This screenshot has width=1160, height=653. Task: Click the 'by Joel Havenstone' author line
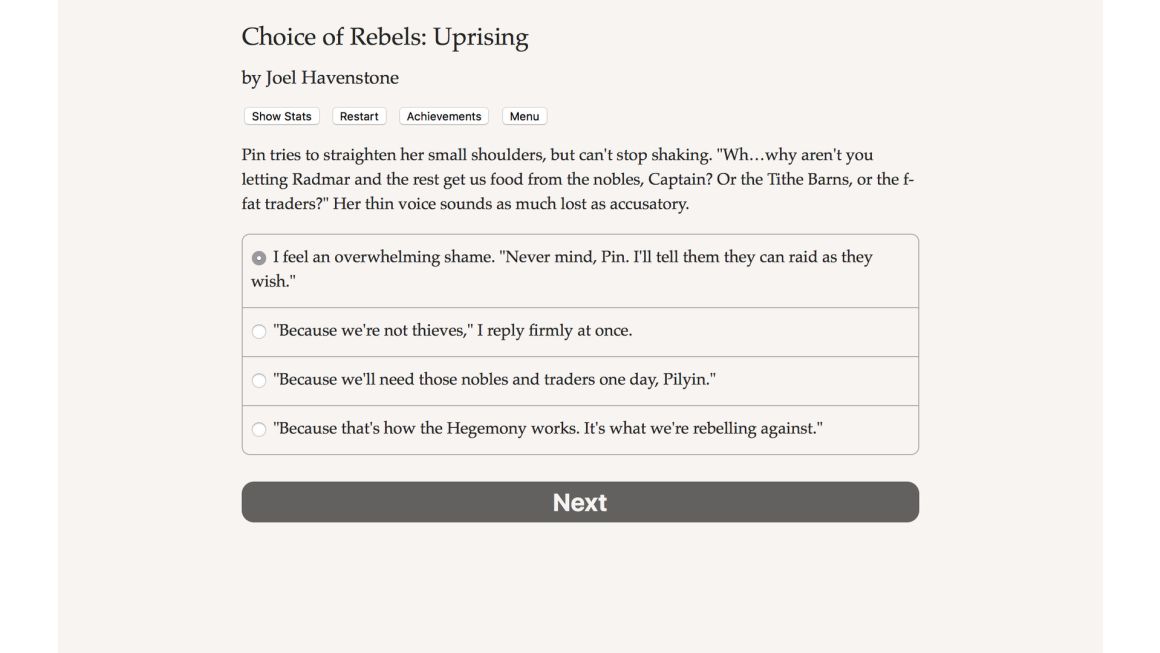320,78
